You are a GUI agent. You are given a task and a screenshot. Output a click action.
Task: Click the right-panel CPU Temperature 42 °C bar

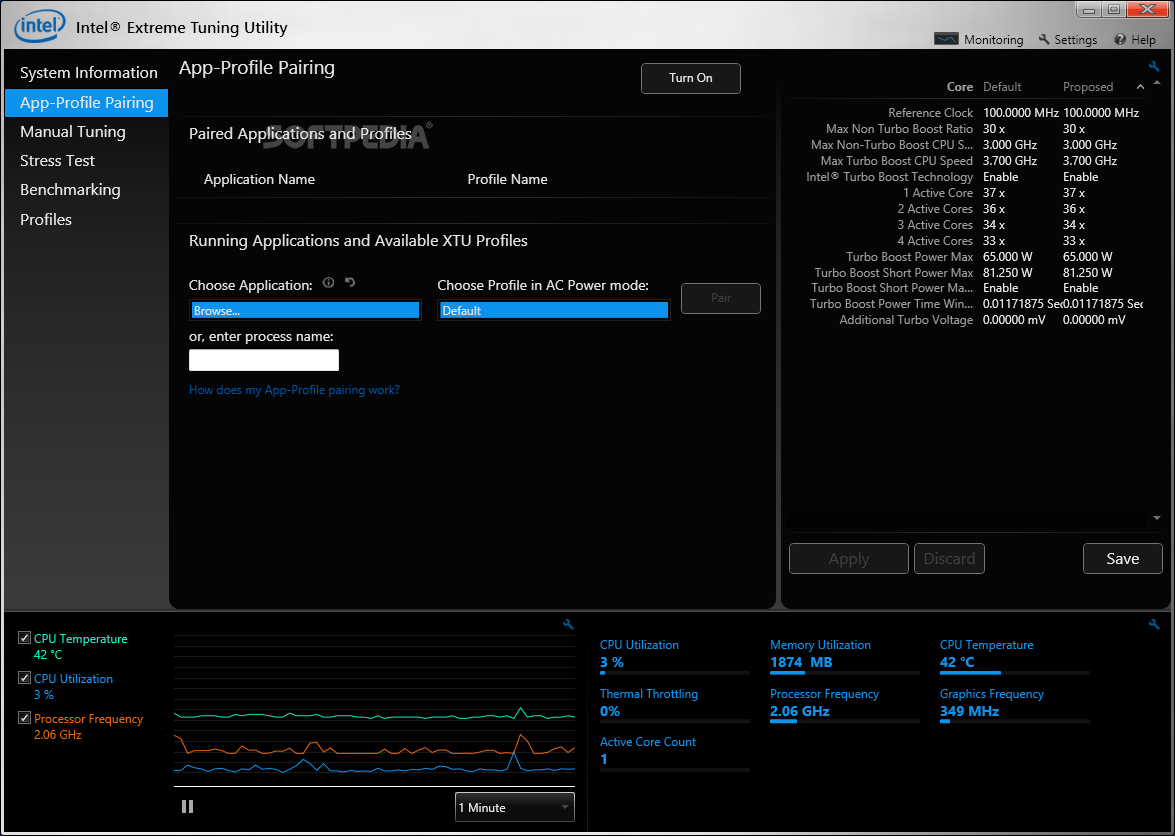click(x=1015, y=673)
